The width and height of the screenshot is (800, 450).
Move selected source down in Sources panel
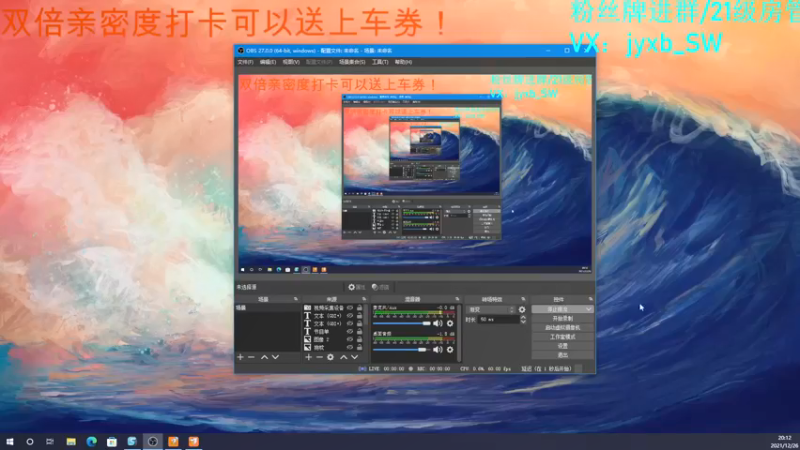(355, 357)
